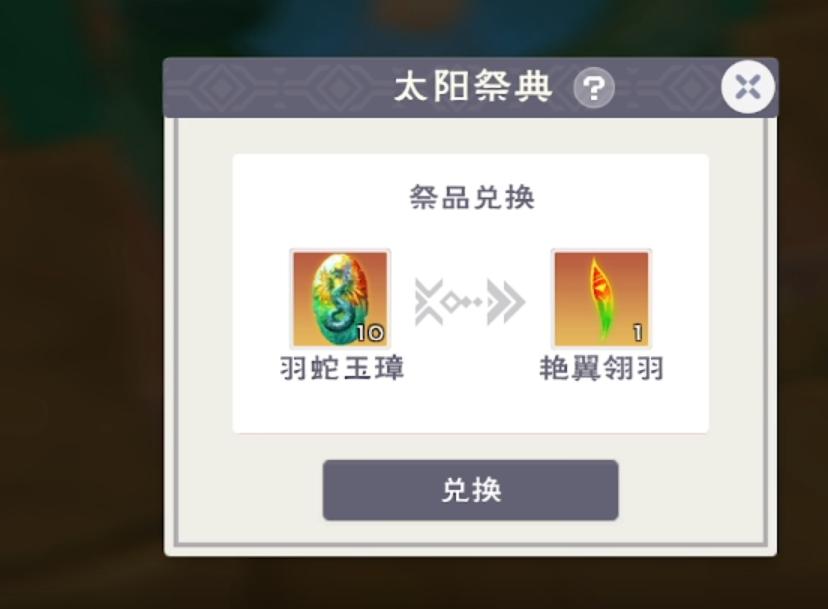Click the 羽蛇玉璋 item name label
This screenshot has width=828, height=609.
pyautogui.click(x=342, y=368)
